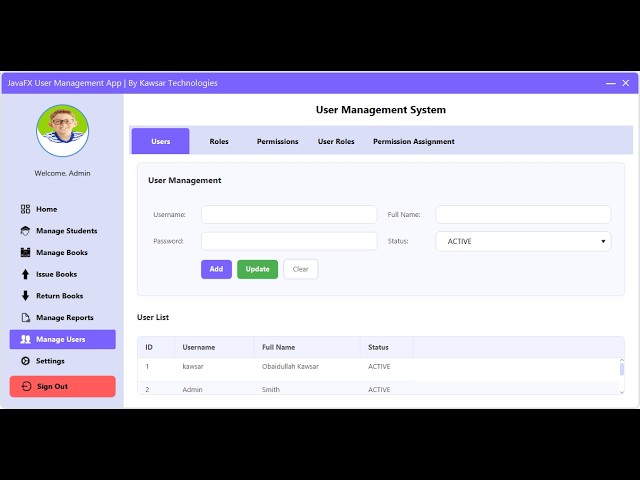Open the Roles tab

(219, 141)
